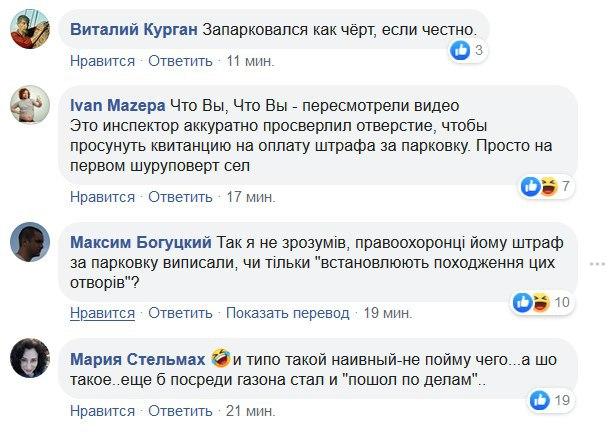Reply to Мария Стельмах's comment
Viewport: 616px width, 432px height.
pos(181,410)
